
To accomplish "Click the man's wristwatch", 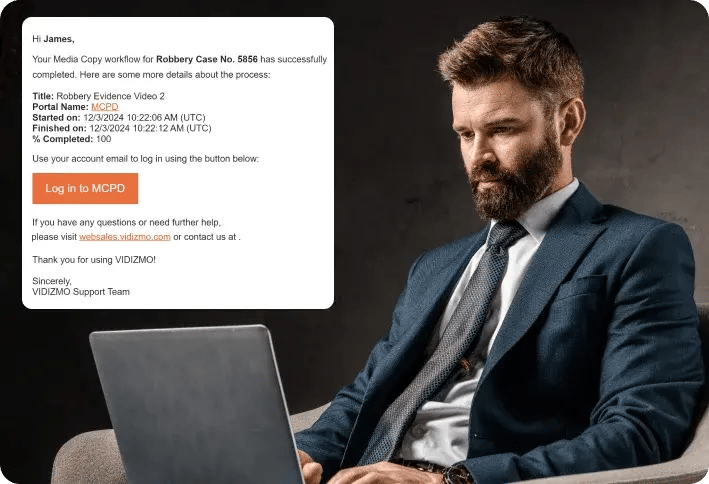I will (458, 474).
